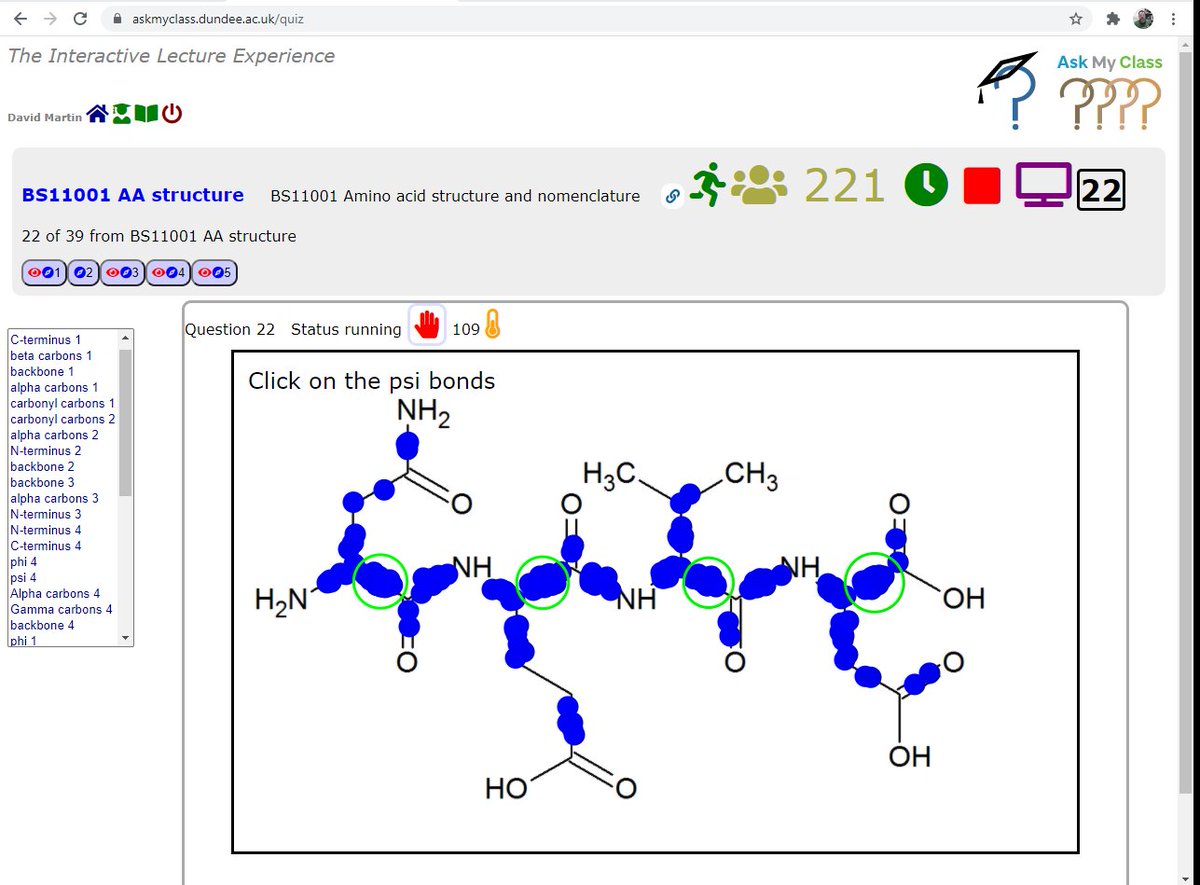
Task: Open the green graduate student icon
Action: [122, 115]
